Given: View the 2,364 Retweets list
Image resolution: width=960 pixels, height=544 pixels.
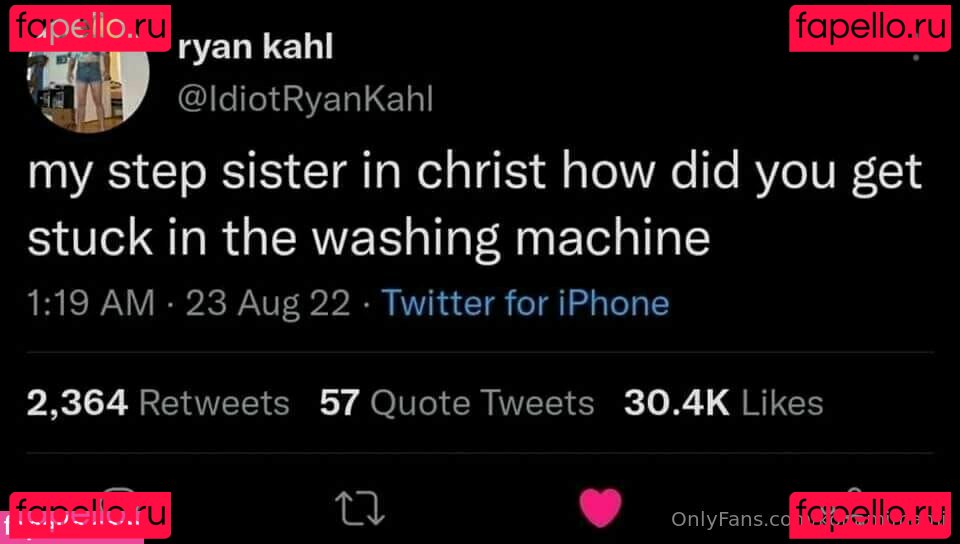Looking at the screenshot, I should pos(158,403).
